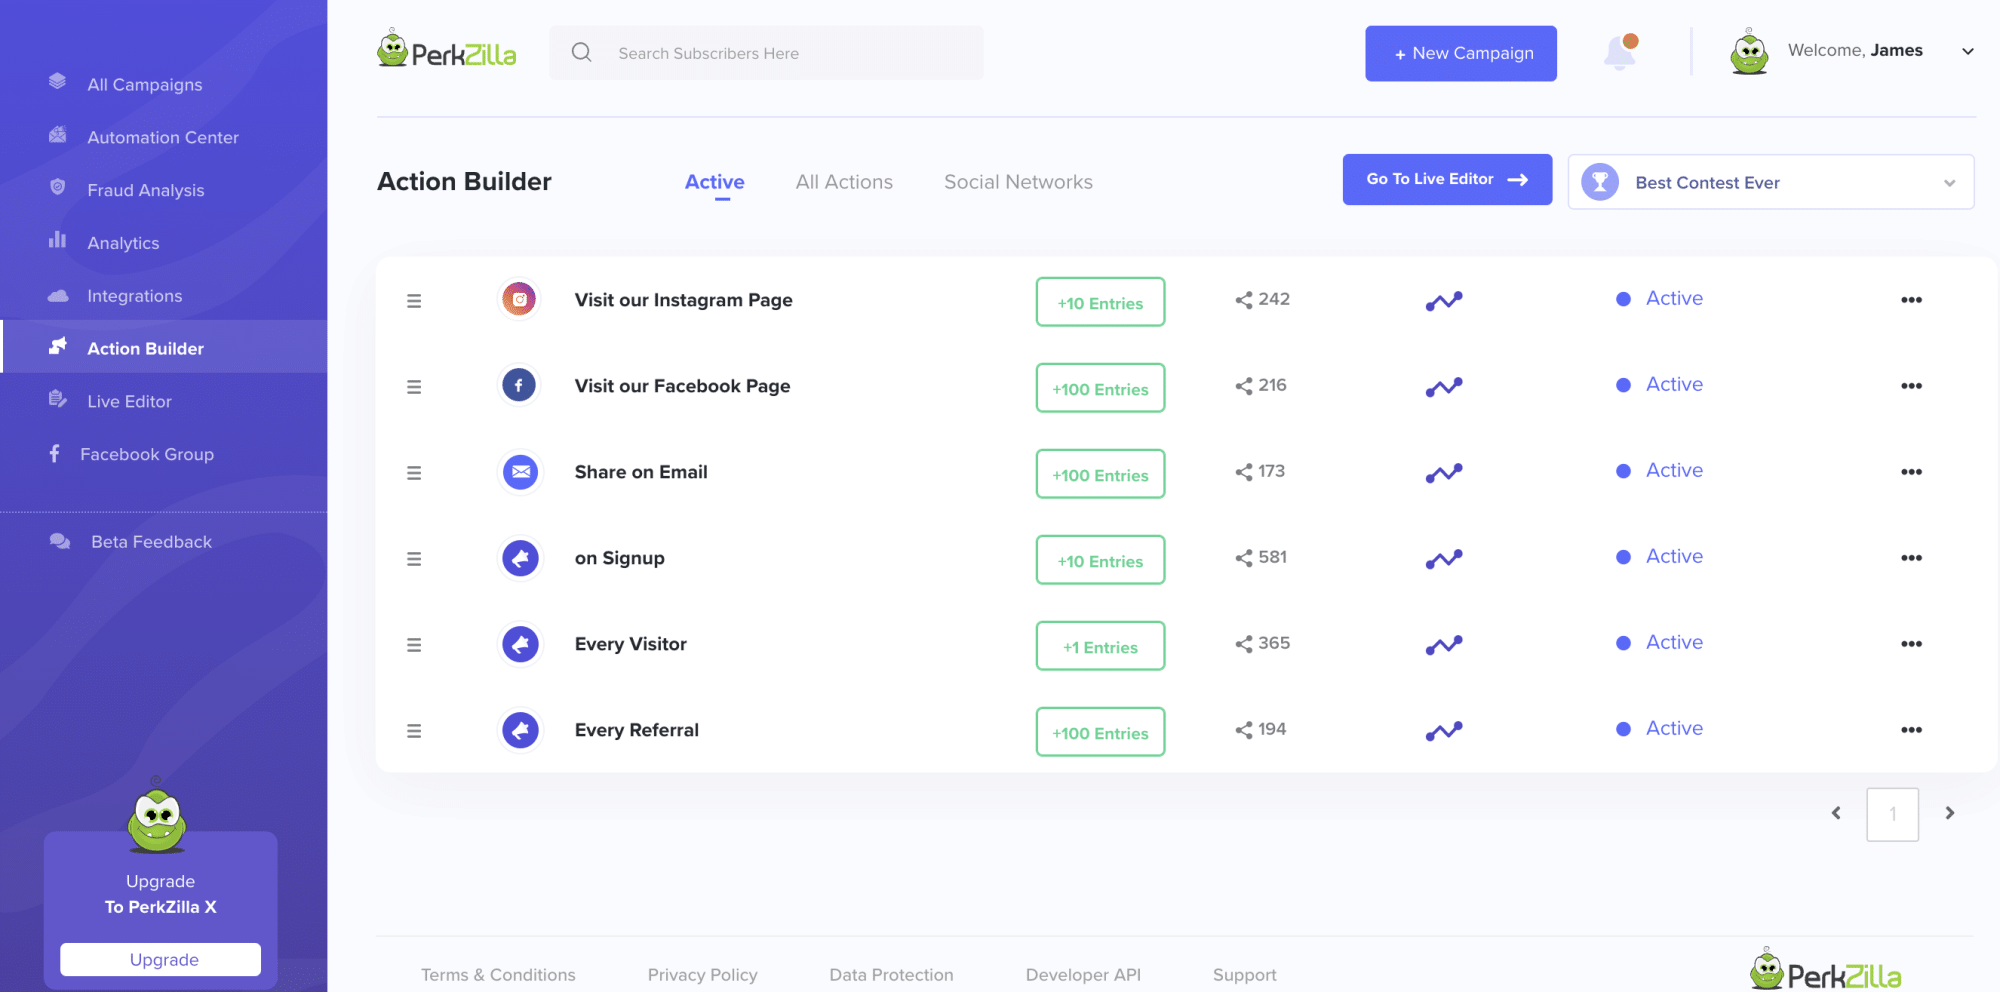Click the Instagram icon in the first row
2000x992 pixels.
[519, 299]
